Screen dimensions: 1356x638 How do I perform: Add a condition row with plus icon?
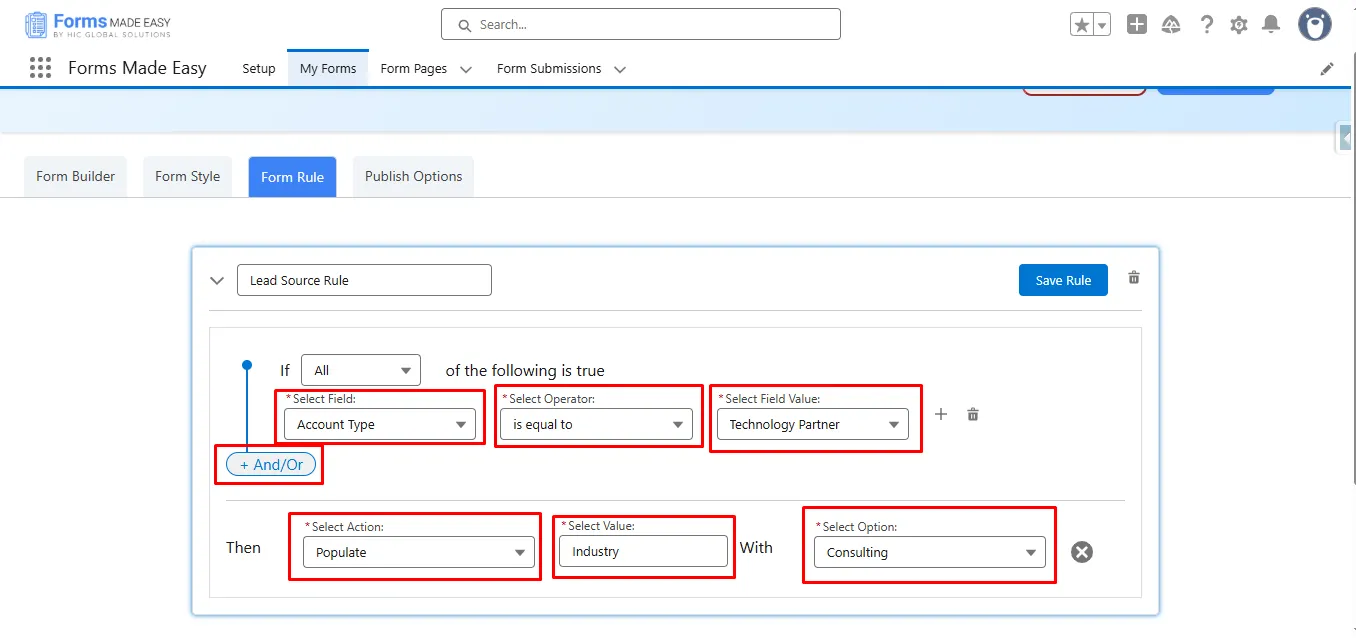(x=940, y=414)
